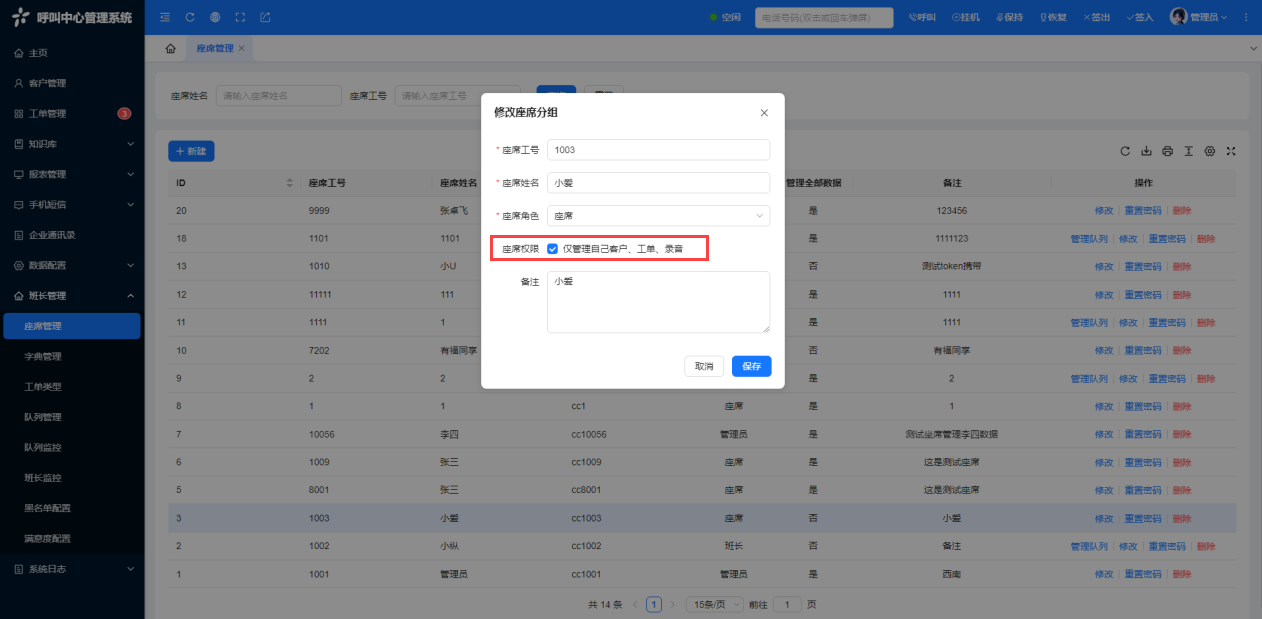The width and height of the screenshot is (1262, 619).
Task: Expand the 知识库 sidebar section
Action: coord(72,144)
